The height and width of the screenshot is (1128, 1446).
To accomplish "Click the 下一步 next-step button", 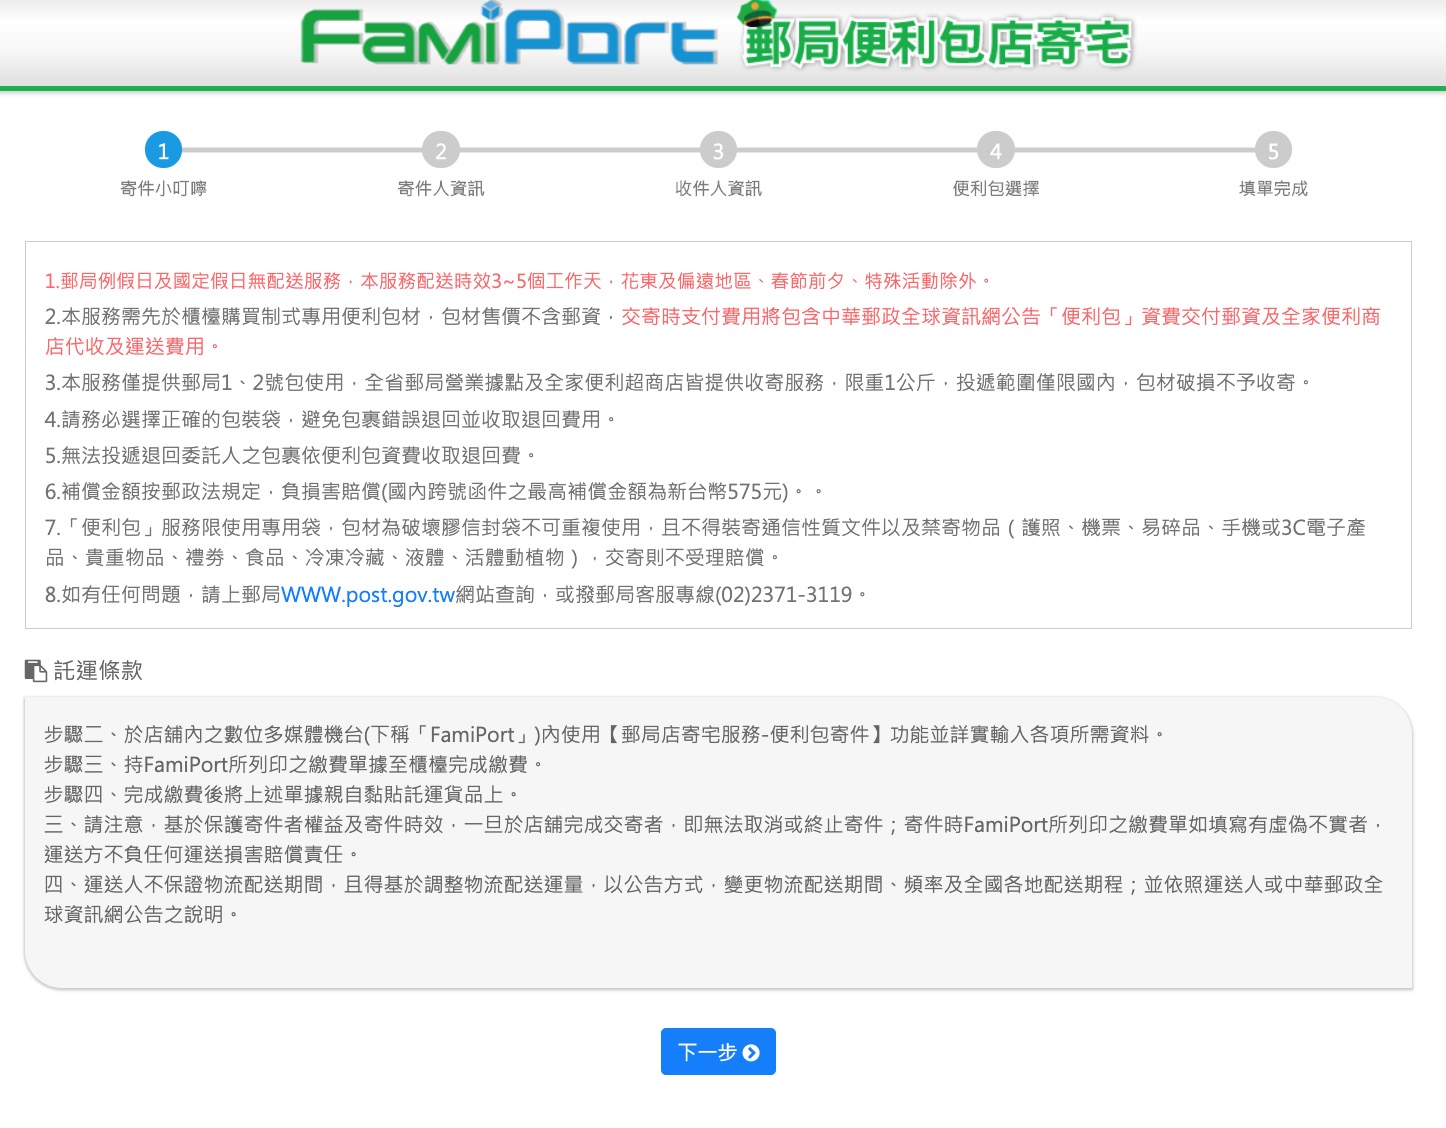I will (x=718, y=1052).
